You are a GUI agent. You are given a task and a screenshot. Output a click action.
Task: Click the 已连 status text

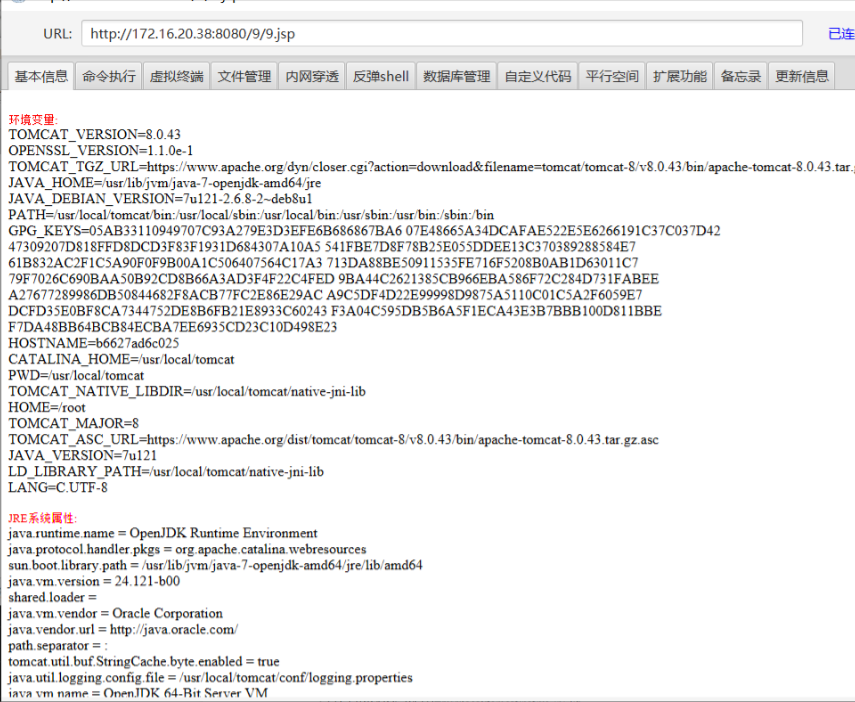(841, 34)
